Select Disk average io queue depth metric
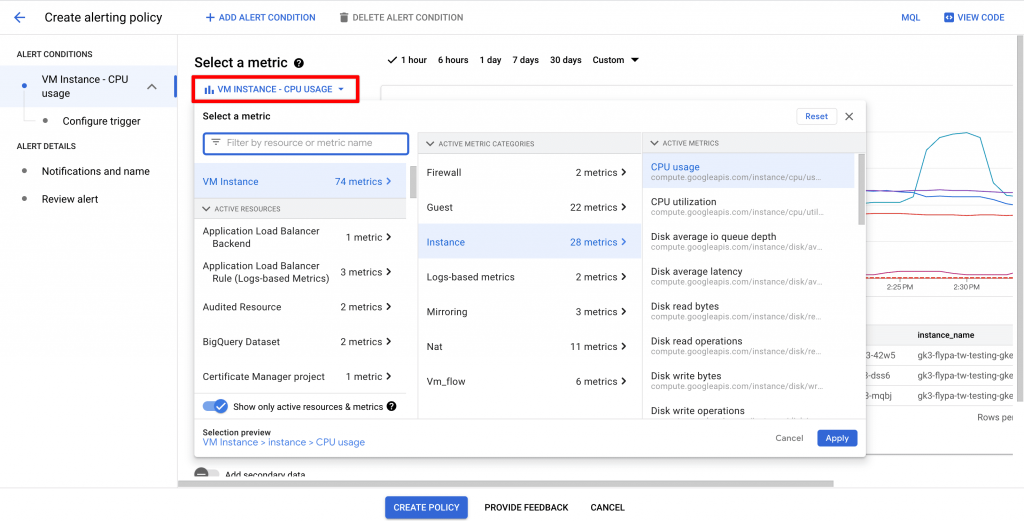Image resolution: width=1024 pixels, height=521 pixels. [x=749, y=241]
